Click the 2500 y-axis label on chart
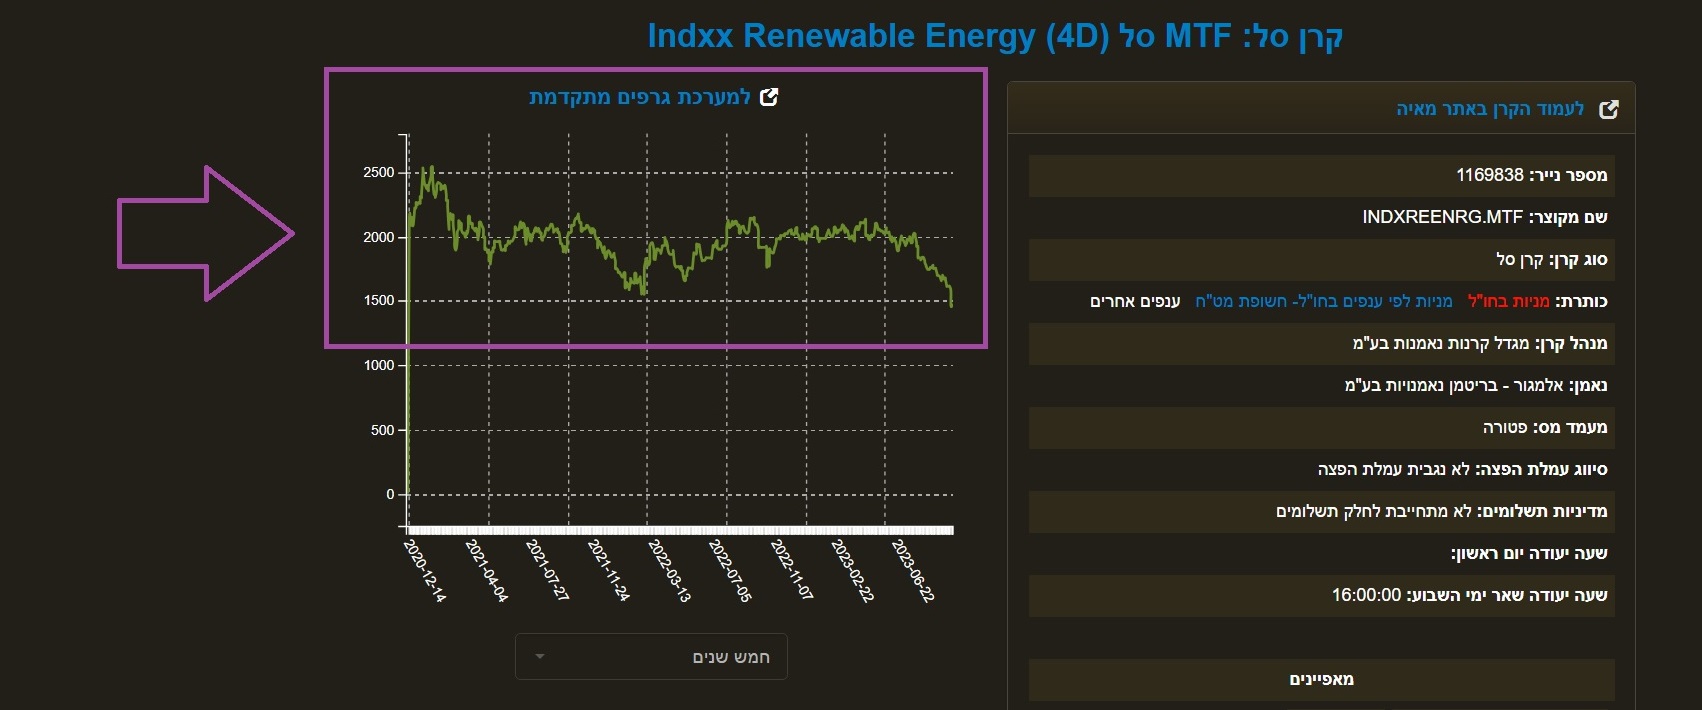Screen dimensions: 1702x710 379,173
